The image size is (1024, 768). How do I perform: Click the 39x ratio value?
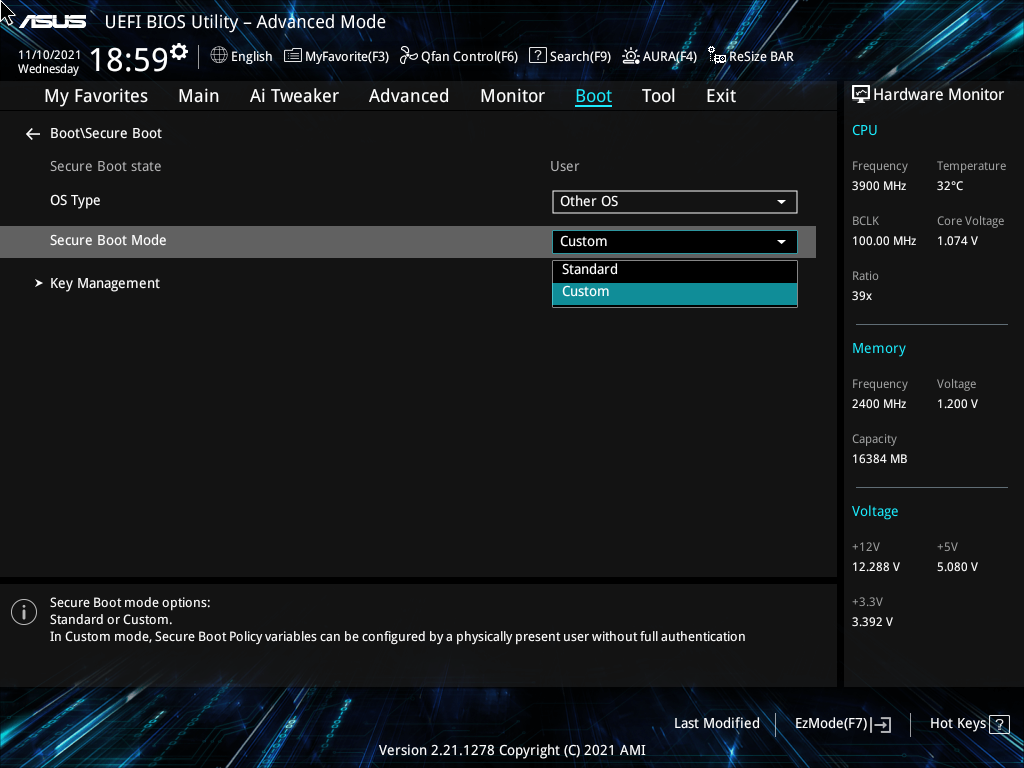click(861, 296)
